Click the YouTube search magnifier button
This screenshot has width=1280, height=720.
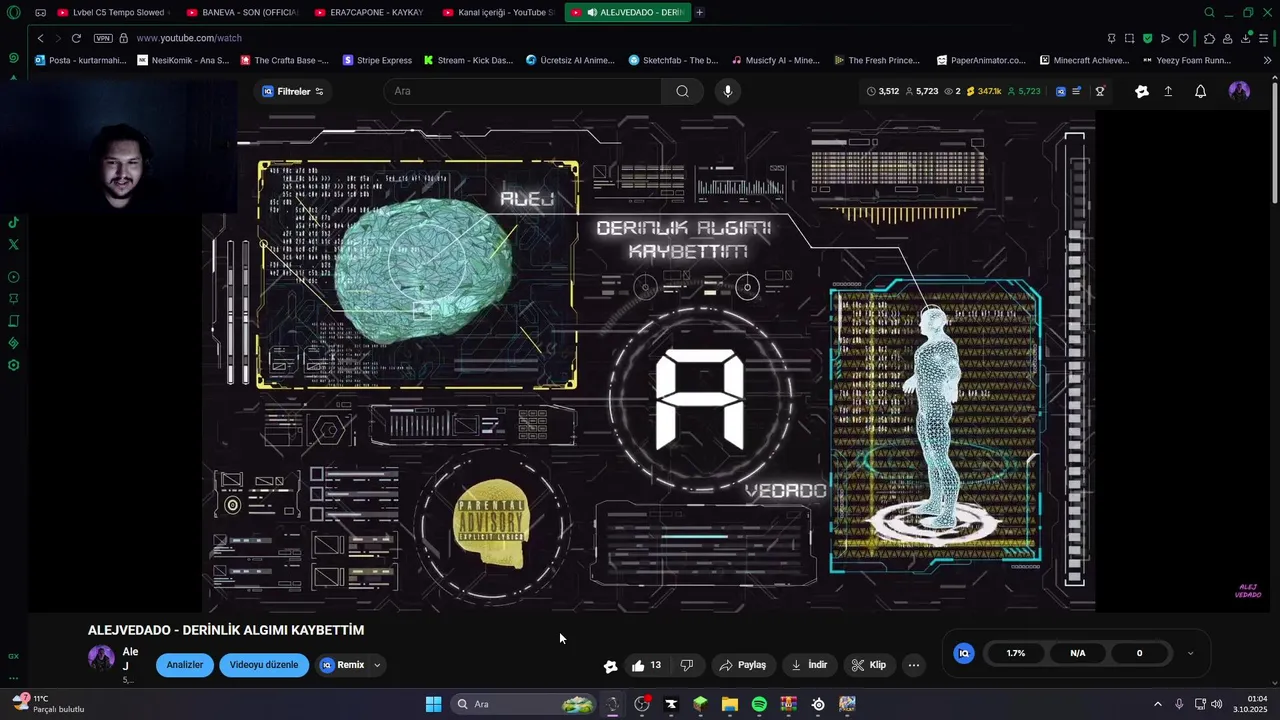[x=682, y=91]
